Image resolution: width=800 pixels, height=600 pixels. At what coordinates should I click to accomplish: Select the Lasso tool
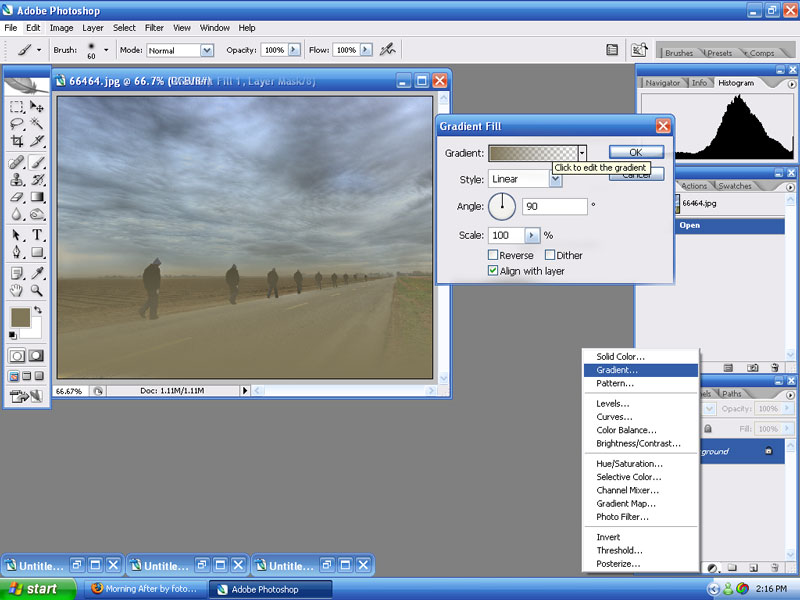coord(17,123)
